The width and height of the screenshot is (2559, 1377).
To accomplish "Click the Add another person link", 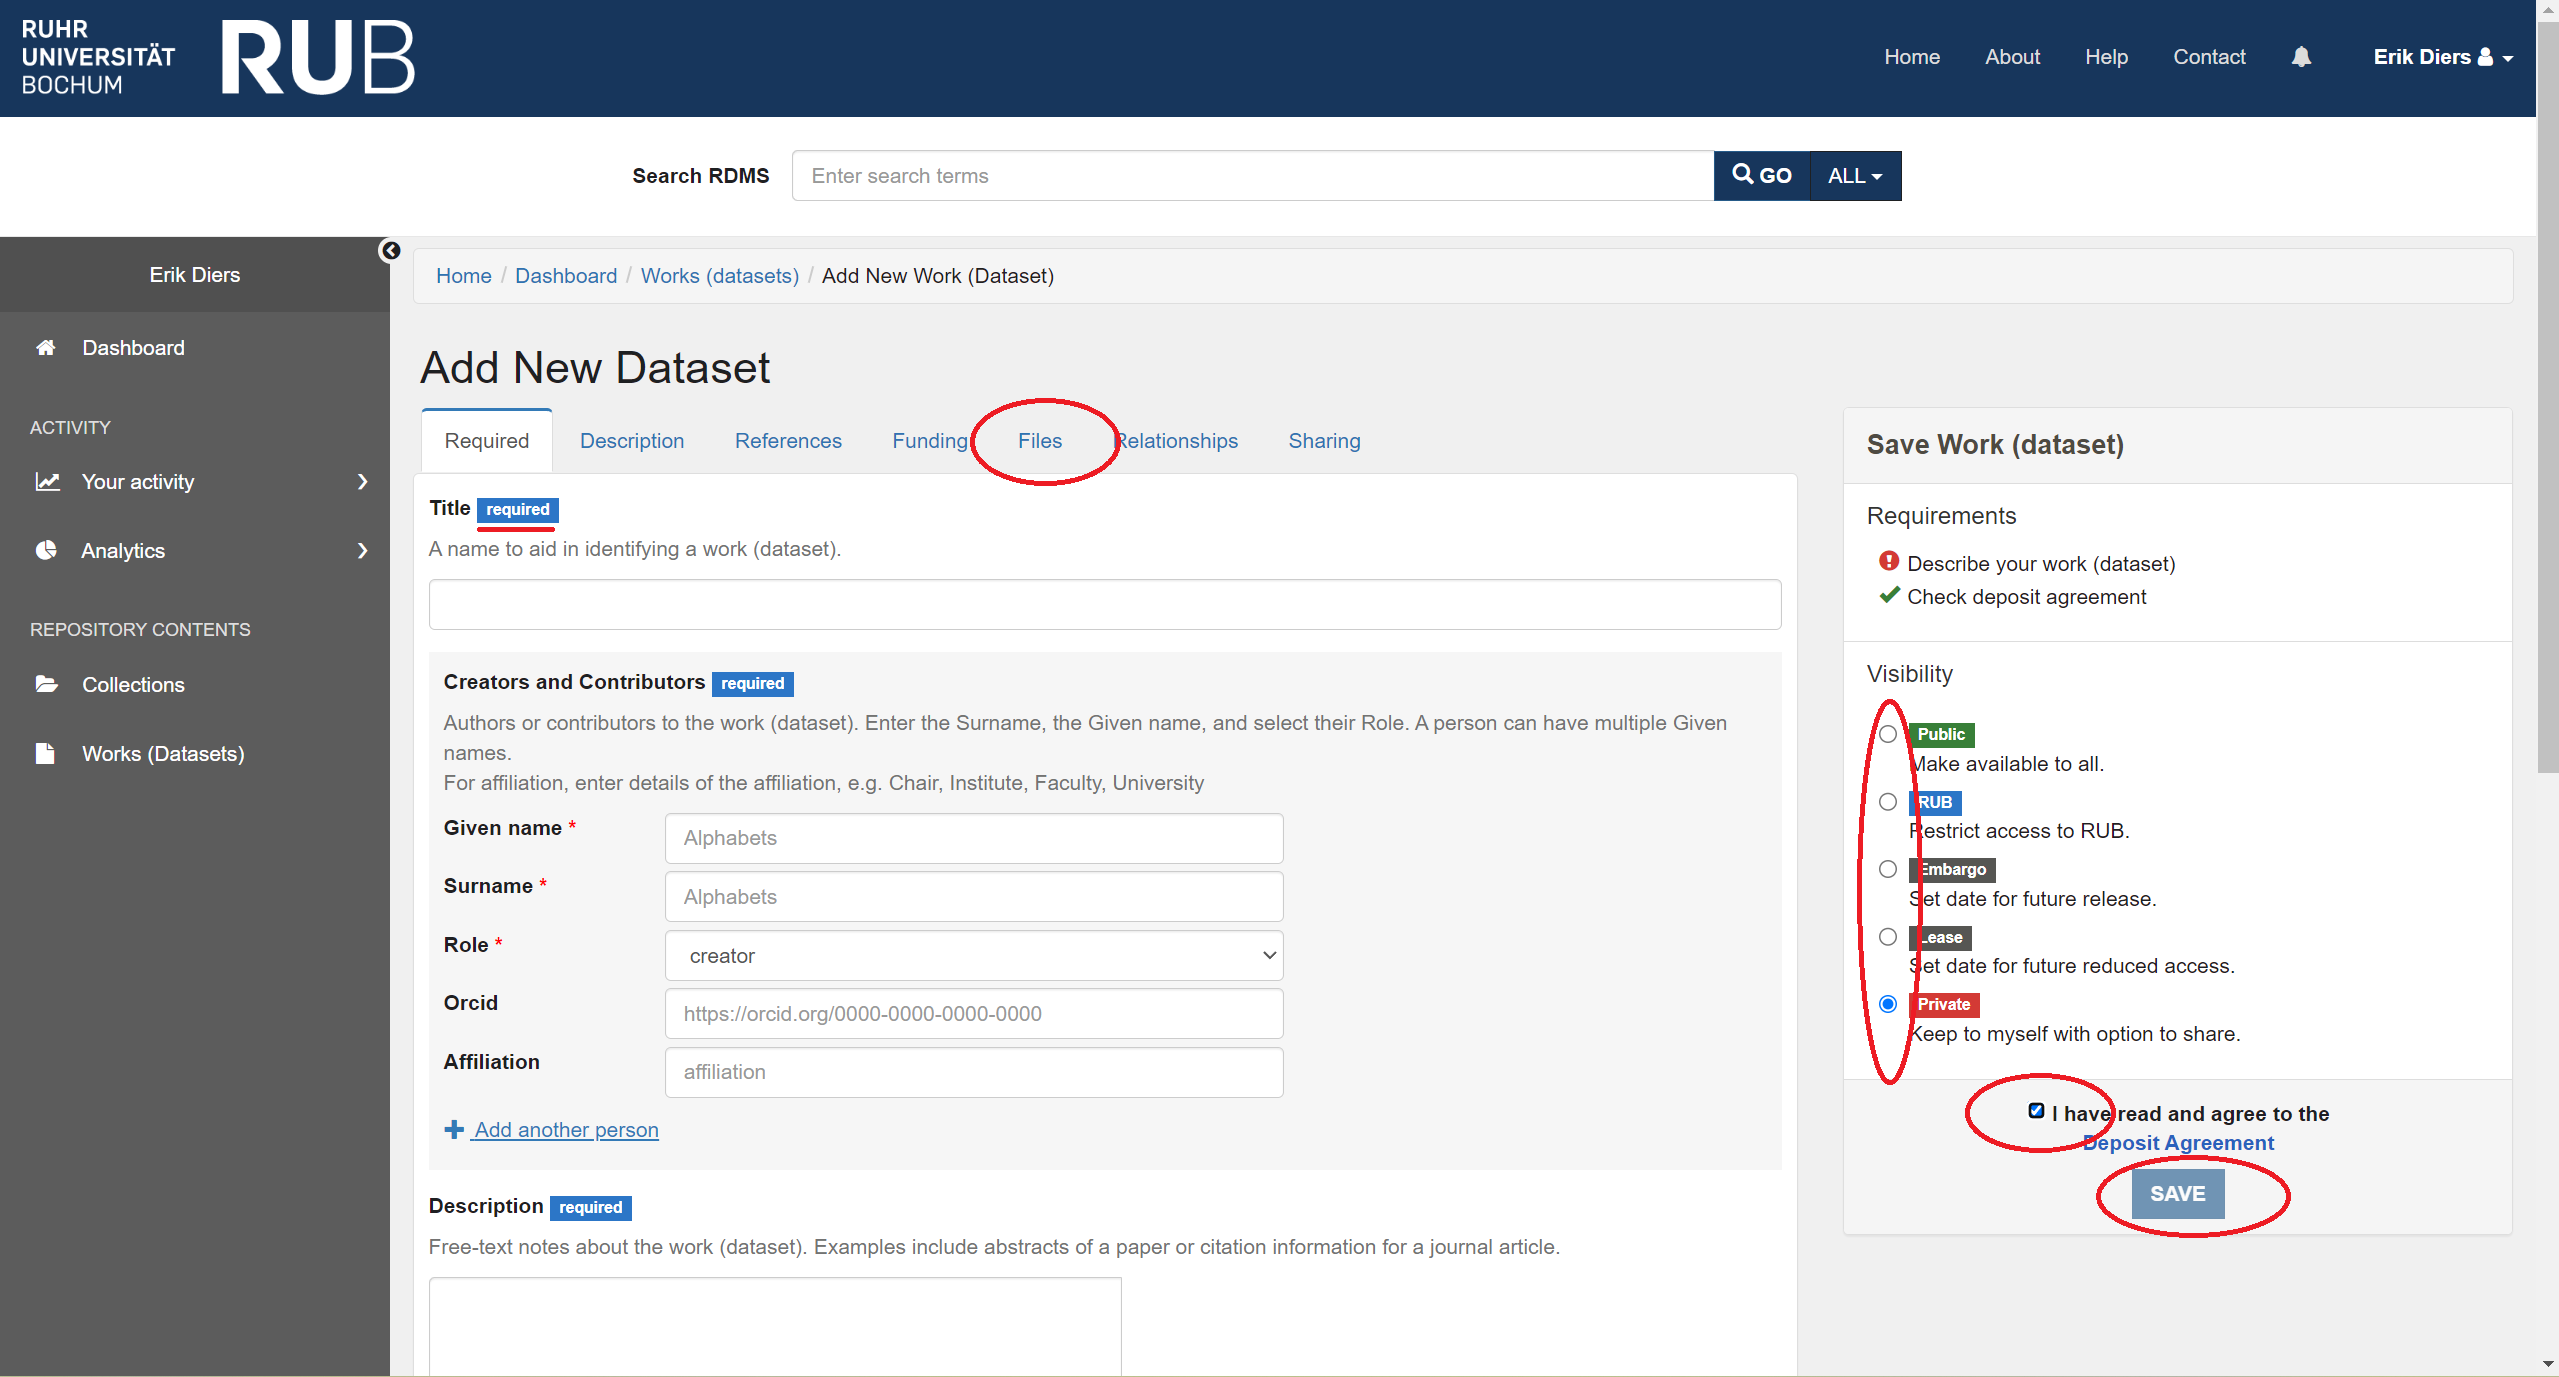I will 566,1130.
